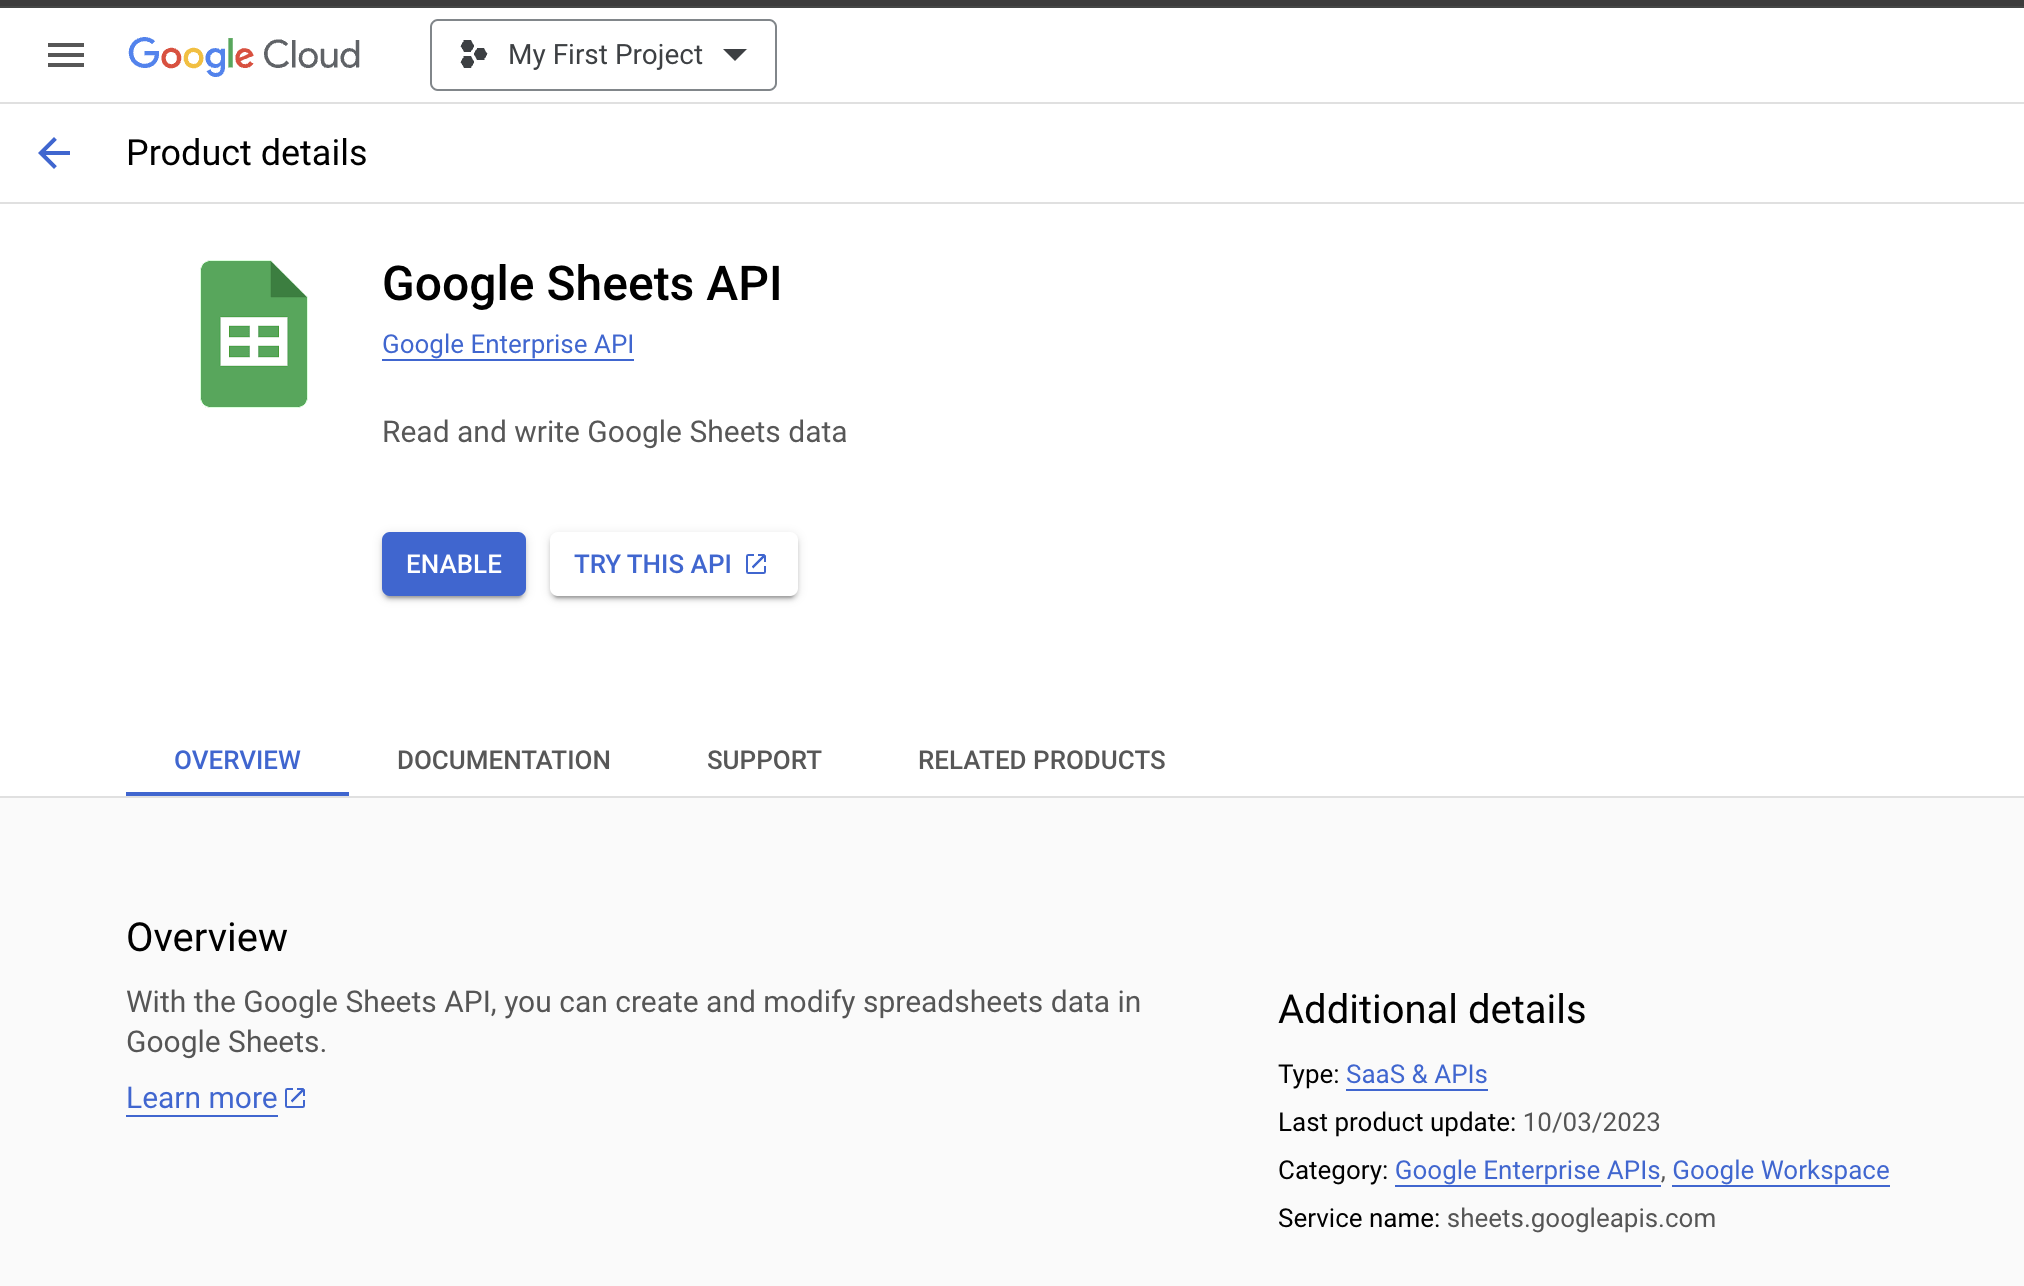Switch to the Documentation tab
This screenshot has width=2024, height=1286.
[x=503, y=760]
